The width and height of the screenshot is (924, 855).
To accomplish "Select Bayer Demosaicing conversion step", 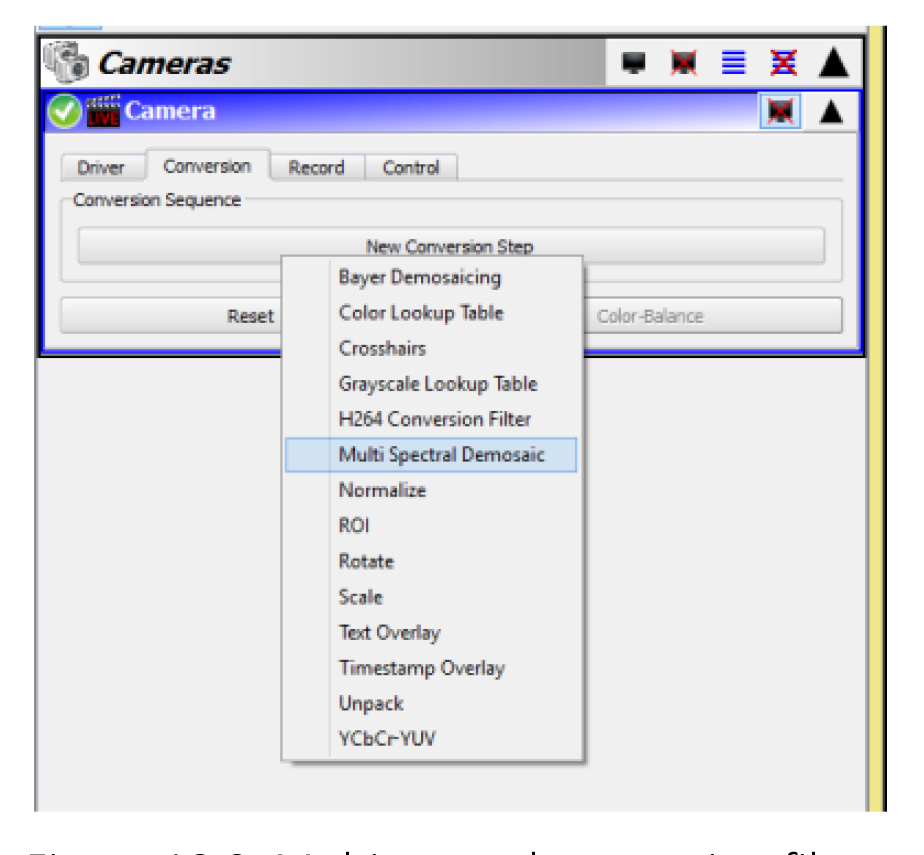I will pos(419,277).
